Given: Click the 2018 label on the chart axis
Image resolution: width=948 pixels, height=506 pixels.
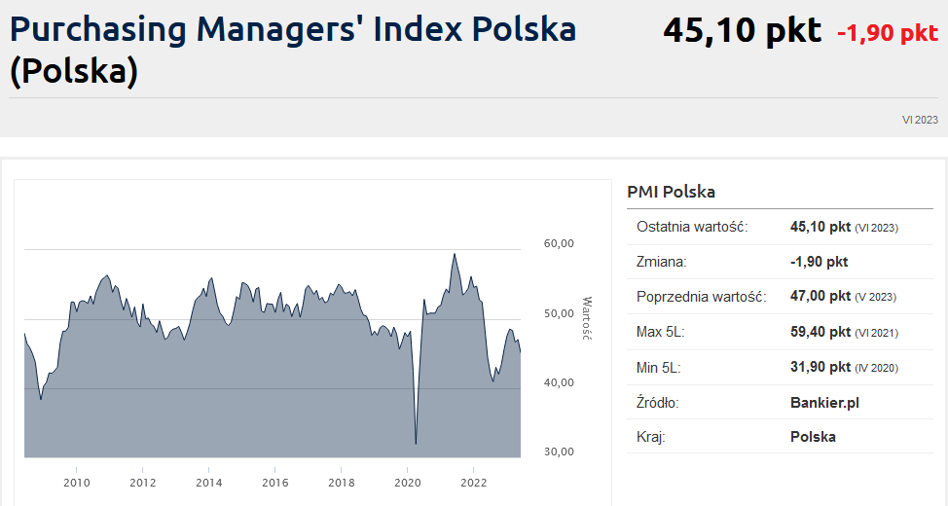Looking at the screenshot, I should (x=341, y=483).
